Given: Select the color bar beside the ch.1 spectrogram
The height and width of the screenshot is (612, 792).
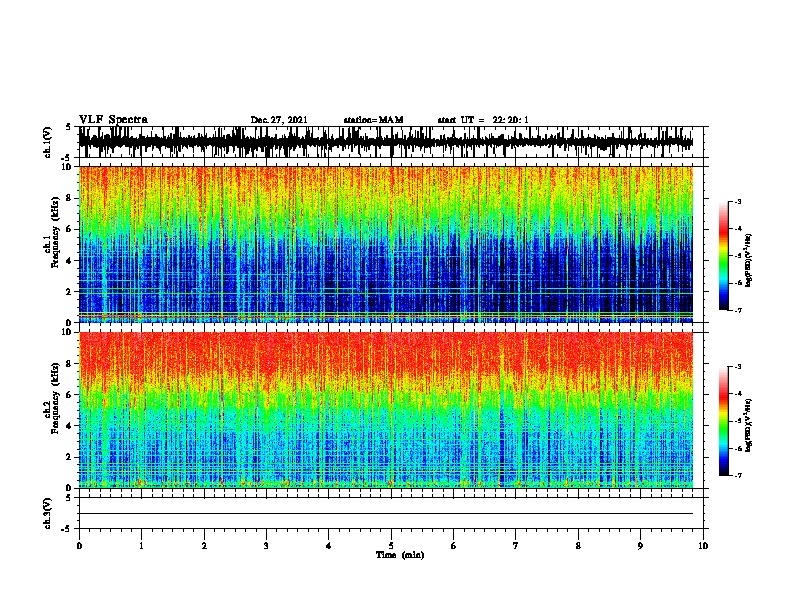Looking at the screenshot, I should (724, 256).
